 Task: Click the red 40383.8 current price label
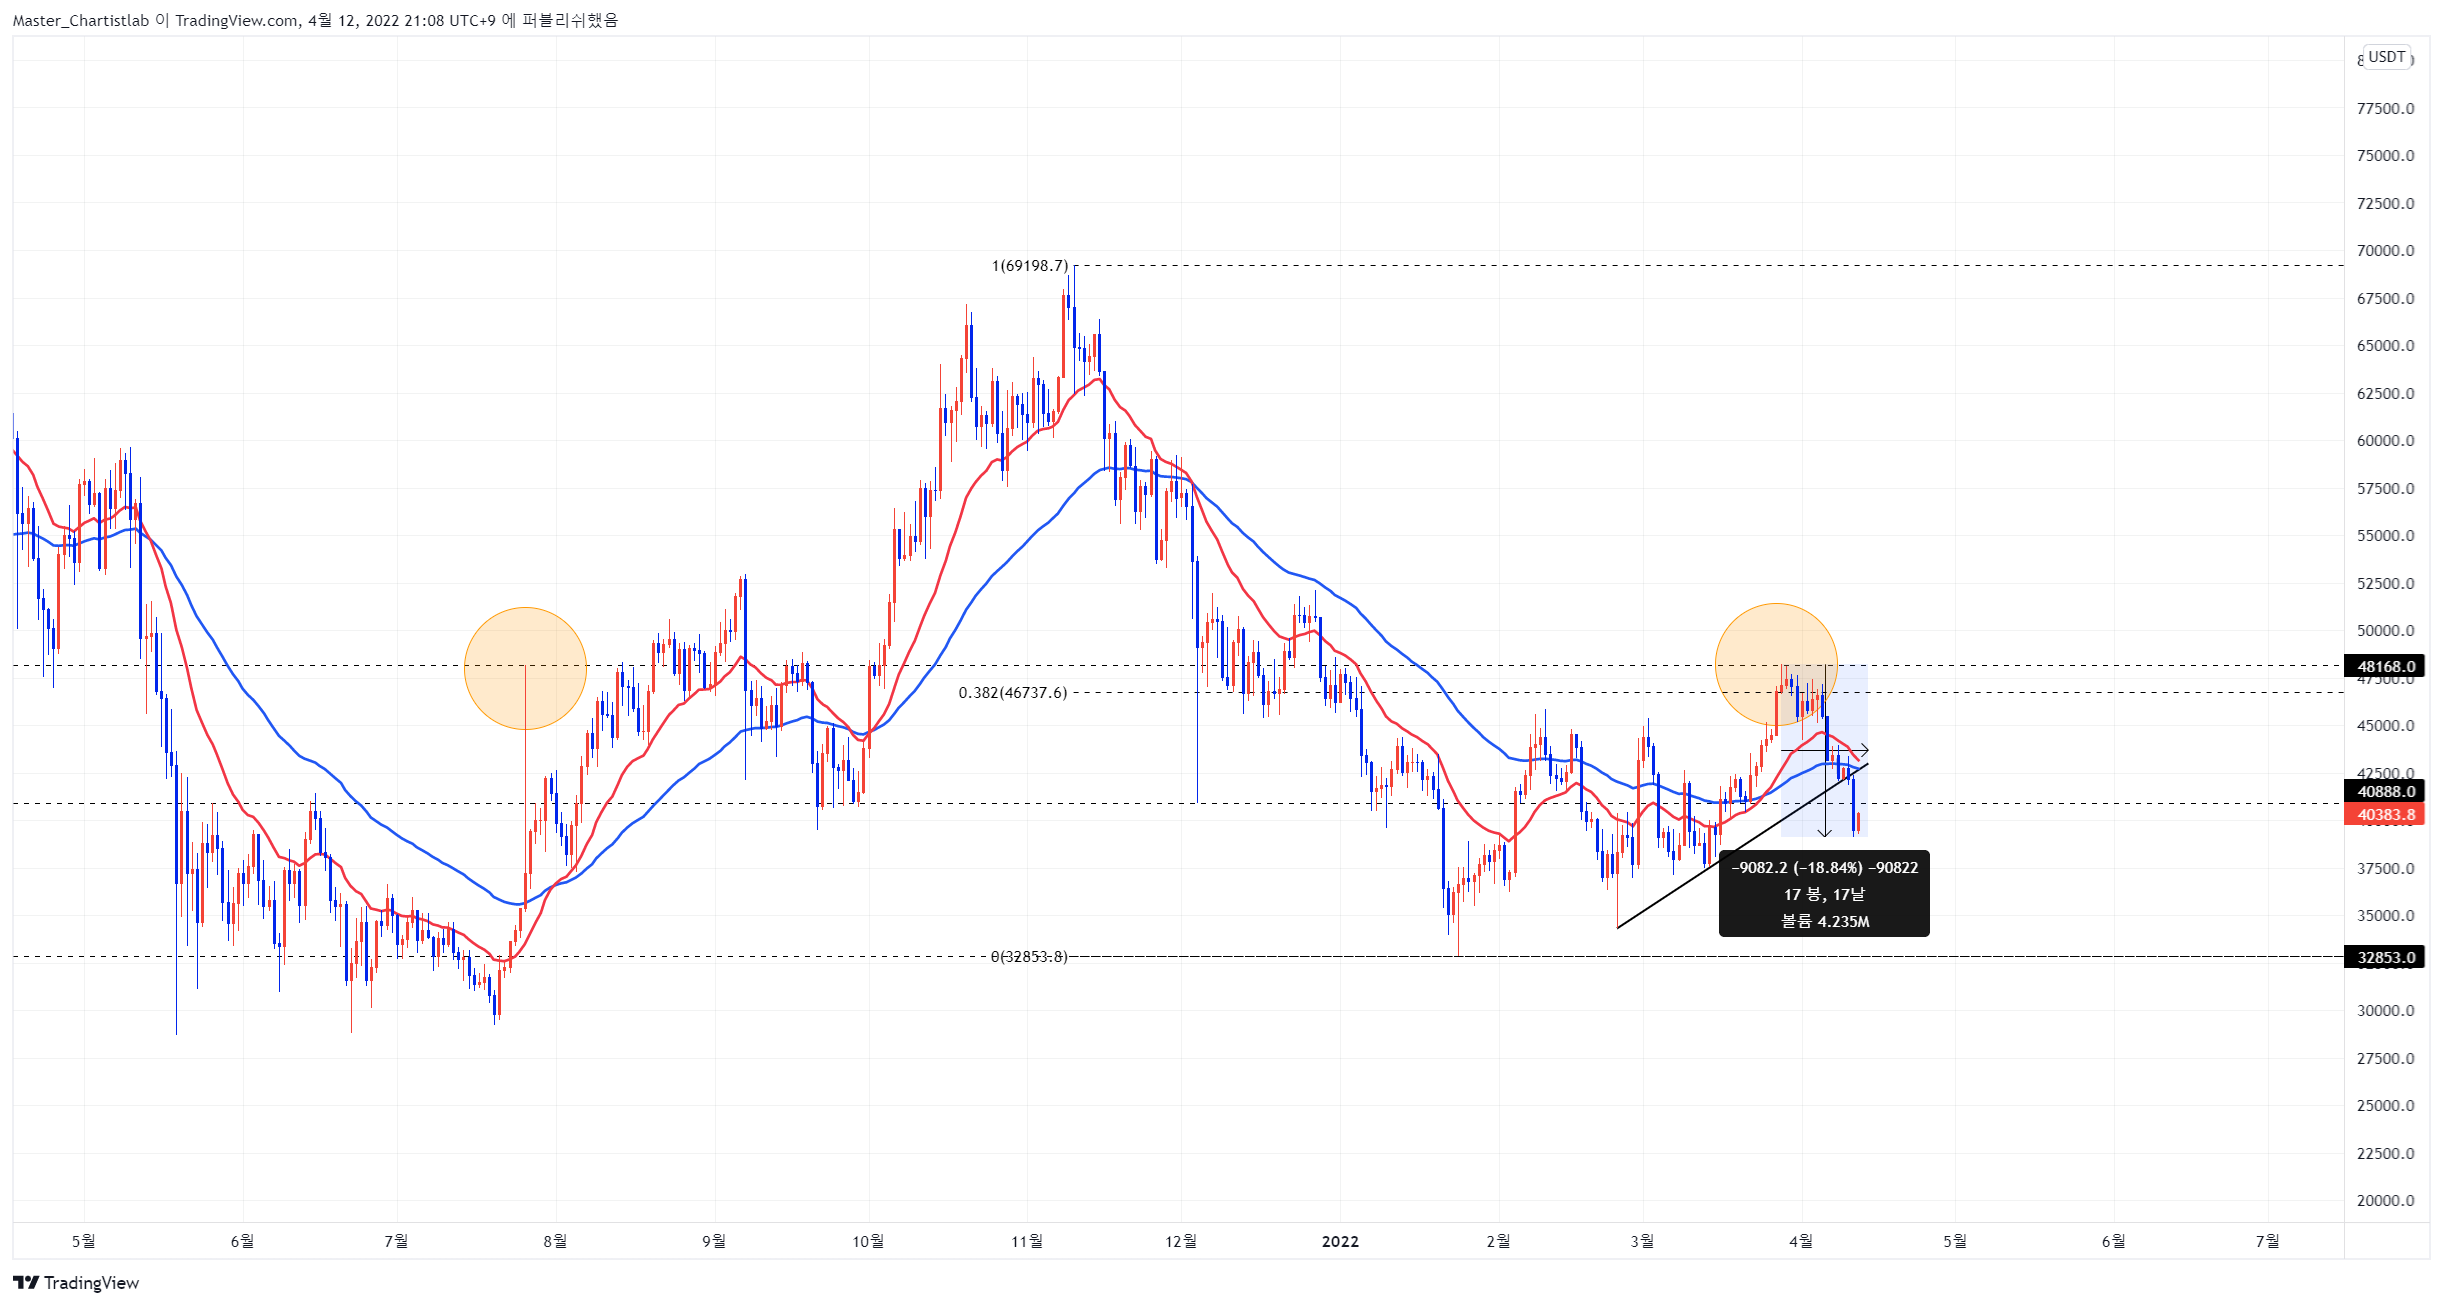(2385, 814)
